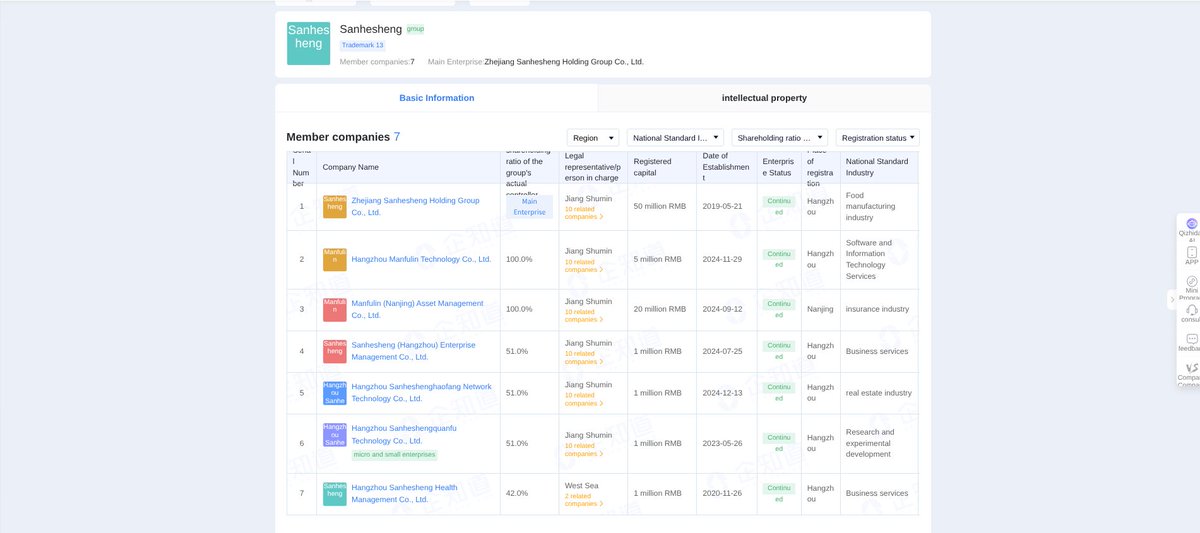Open the Qizhidao AI sidebar icon
This screenshot has height=533, width=1200.
1191,224
